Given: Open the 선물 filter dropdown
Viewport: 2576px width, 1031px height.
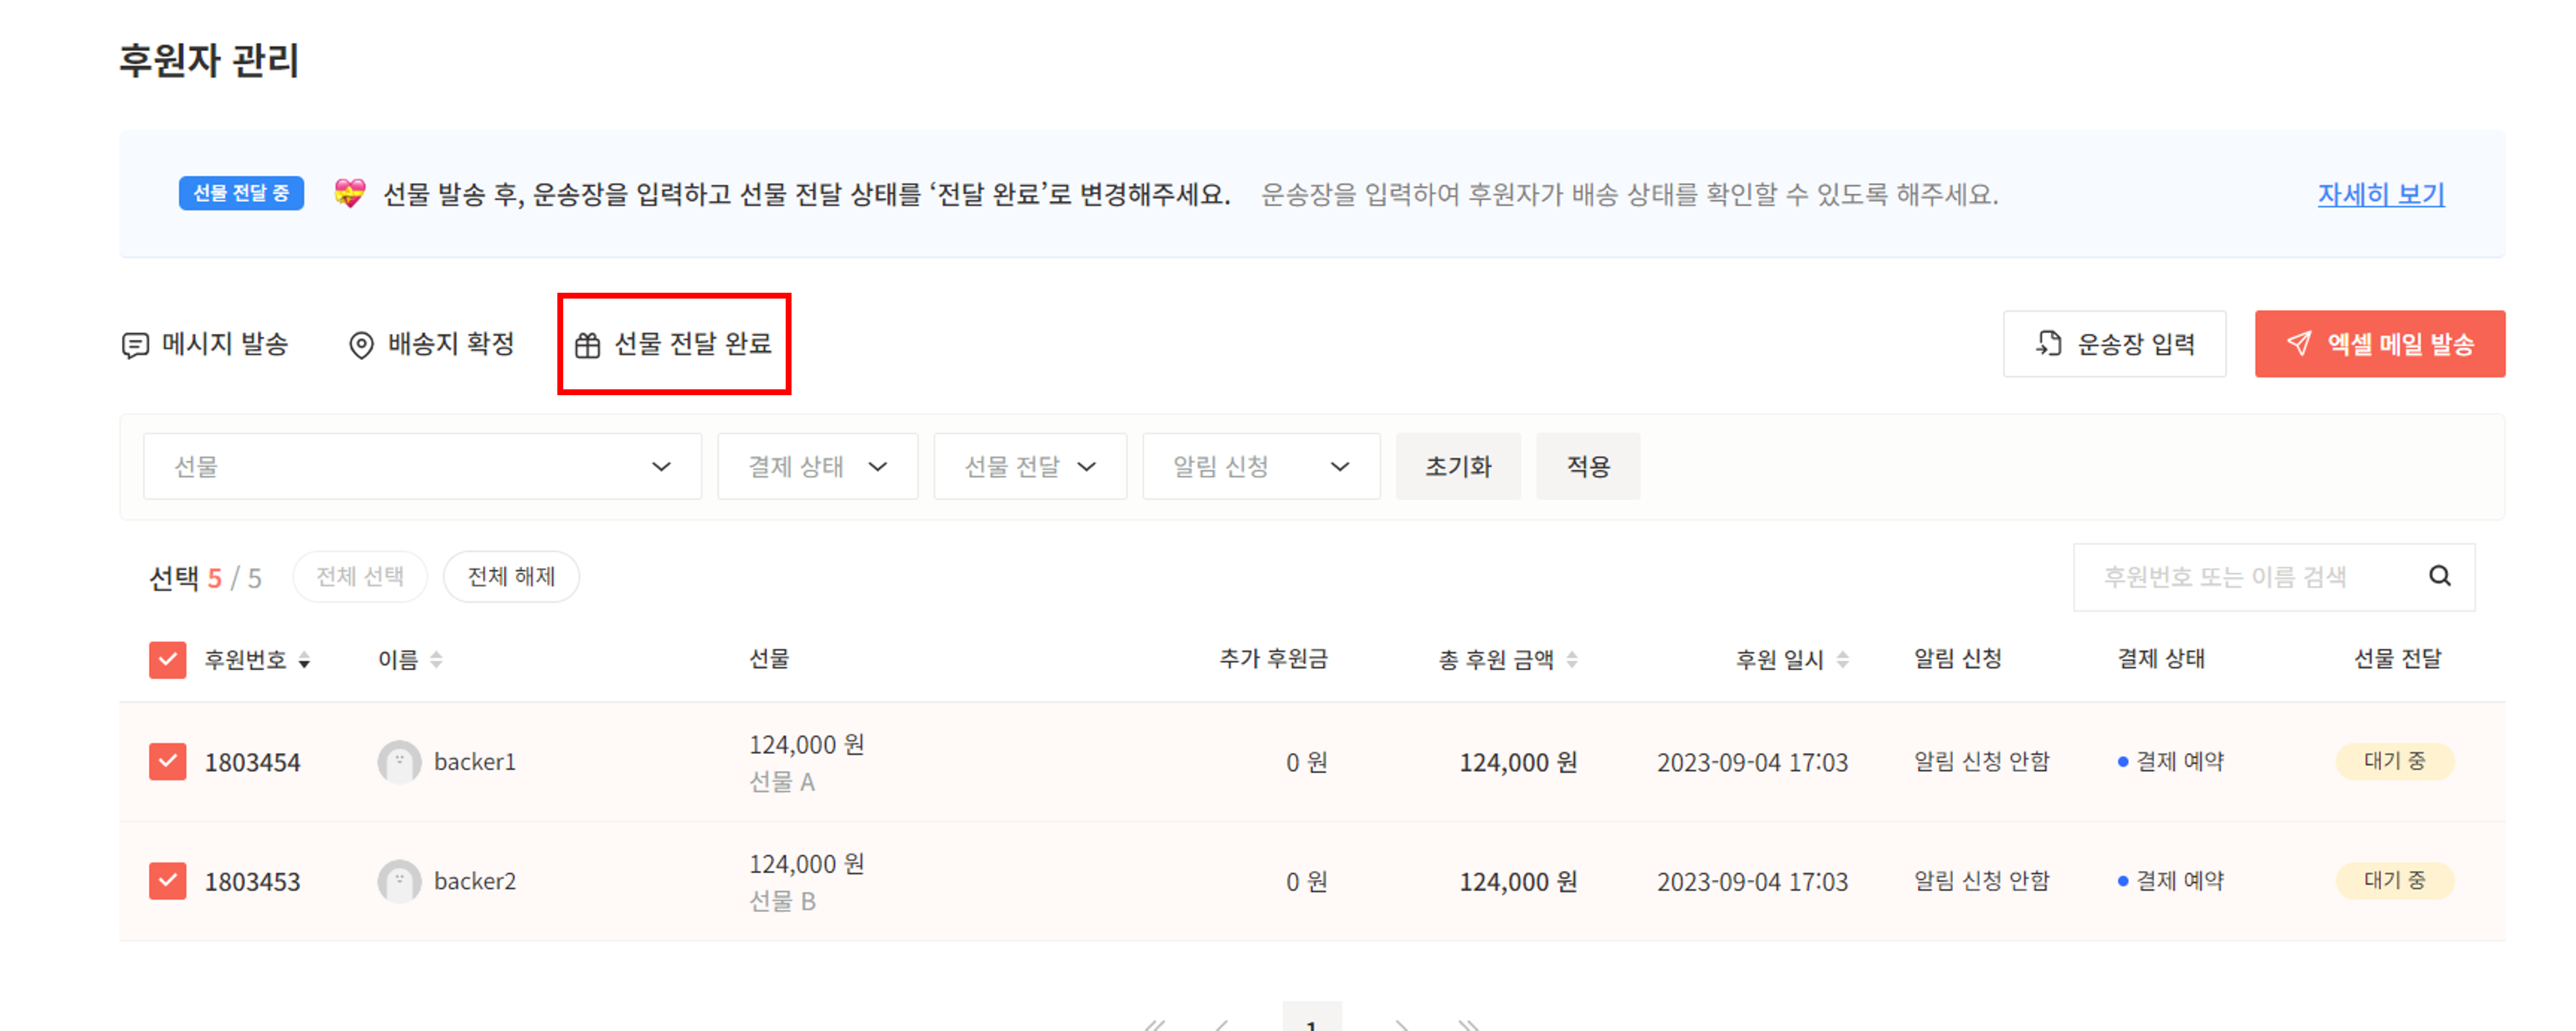Looking at the screenshot, I should (421, 467).
